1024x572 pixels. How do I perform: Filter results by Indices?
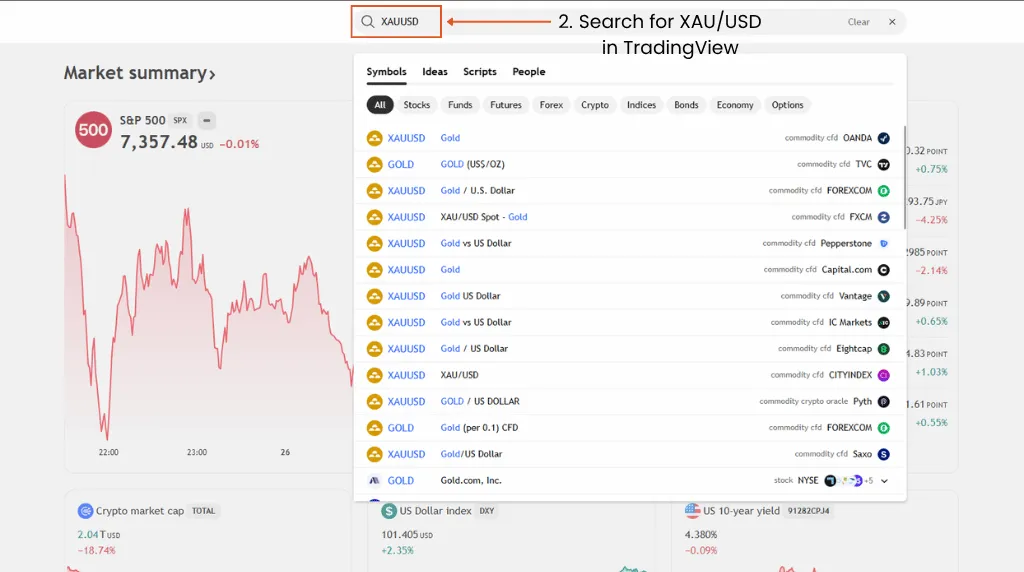[x=641, y=104]
